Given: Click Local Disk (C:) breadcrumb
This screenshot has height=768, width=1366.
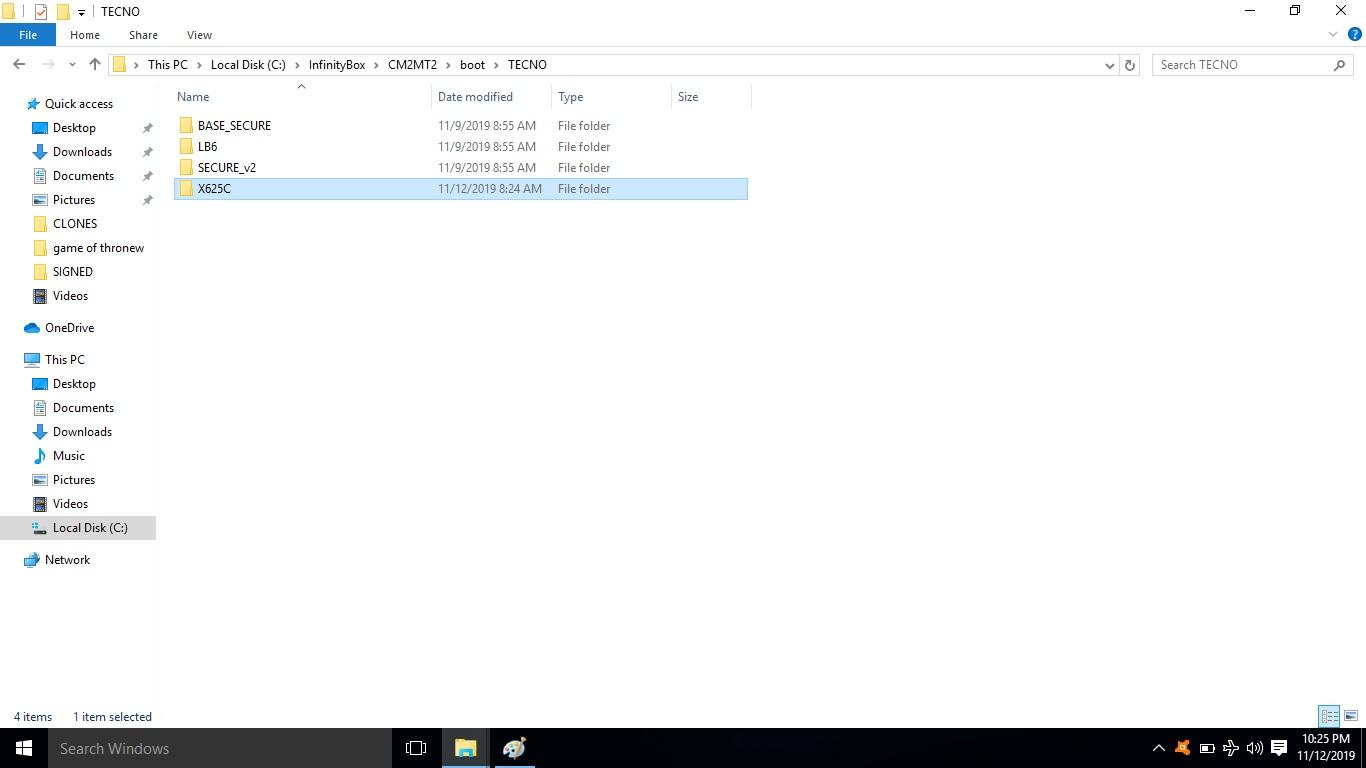Looking at the screenshot, I should click(248, 65).
